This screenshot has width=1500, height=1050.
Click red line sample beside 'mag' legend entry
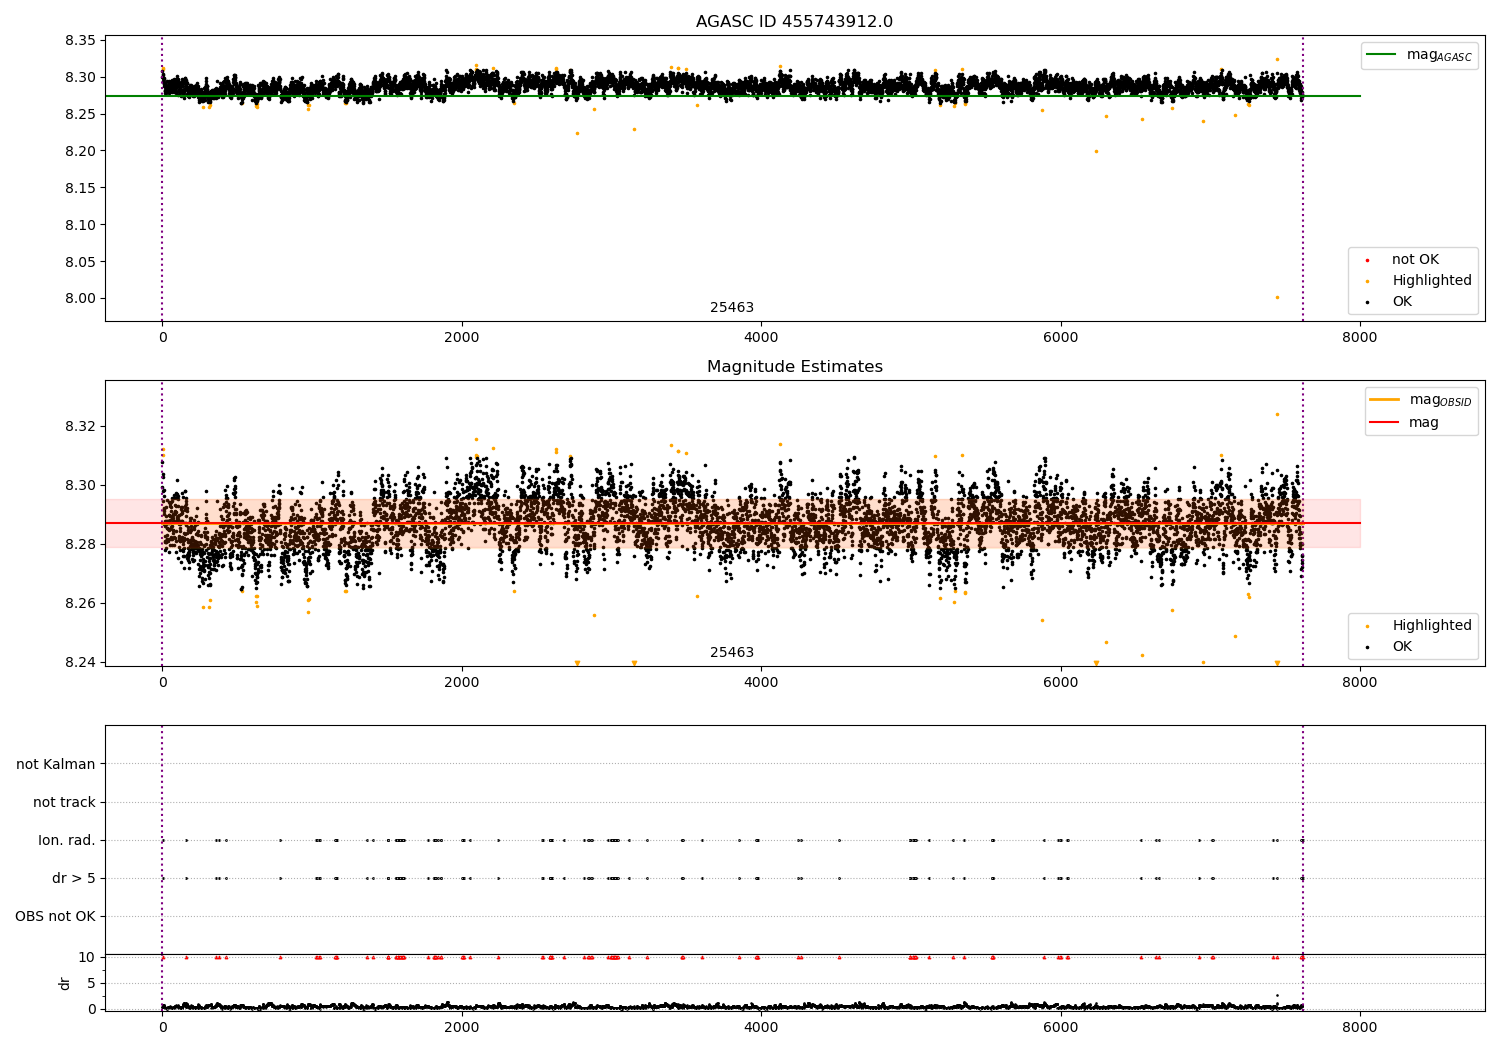pos(1385,423)
